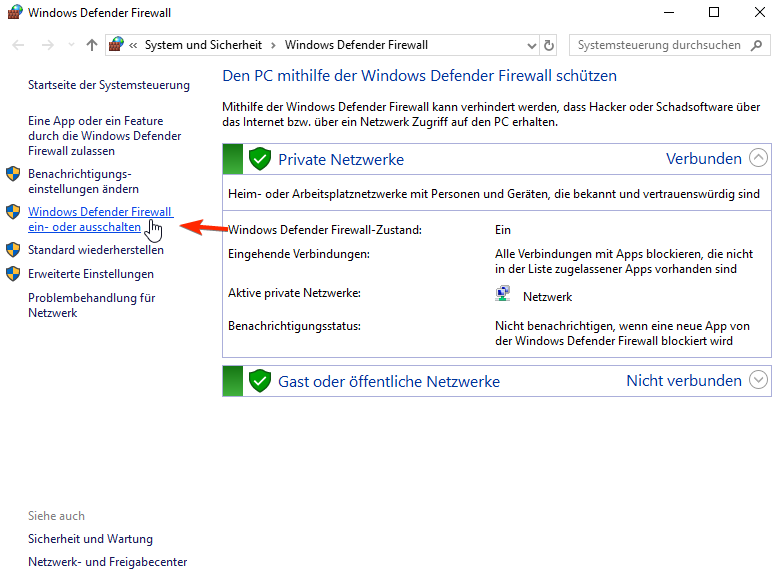Click the Gast oder öffentliche Netzwerke heading

[389, 382]
